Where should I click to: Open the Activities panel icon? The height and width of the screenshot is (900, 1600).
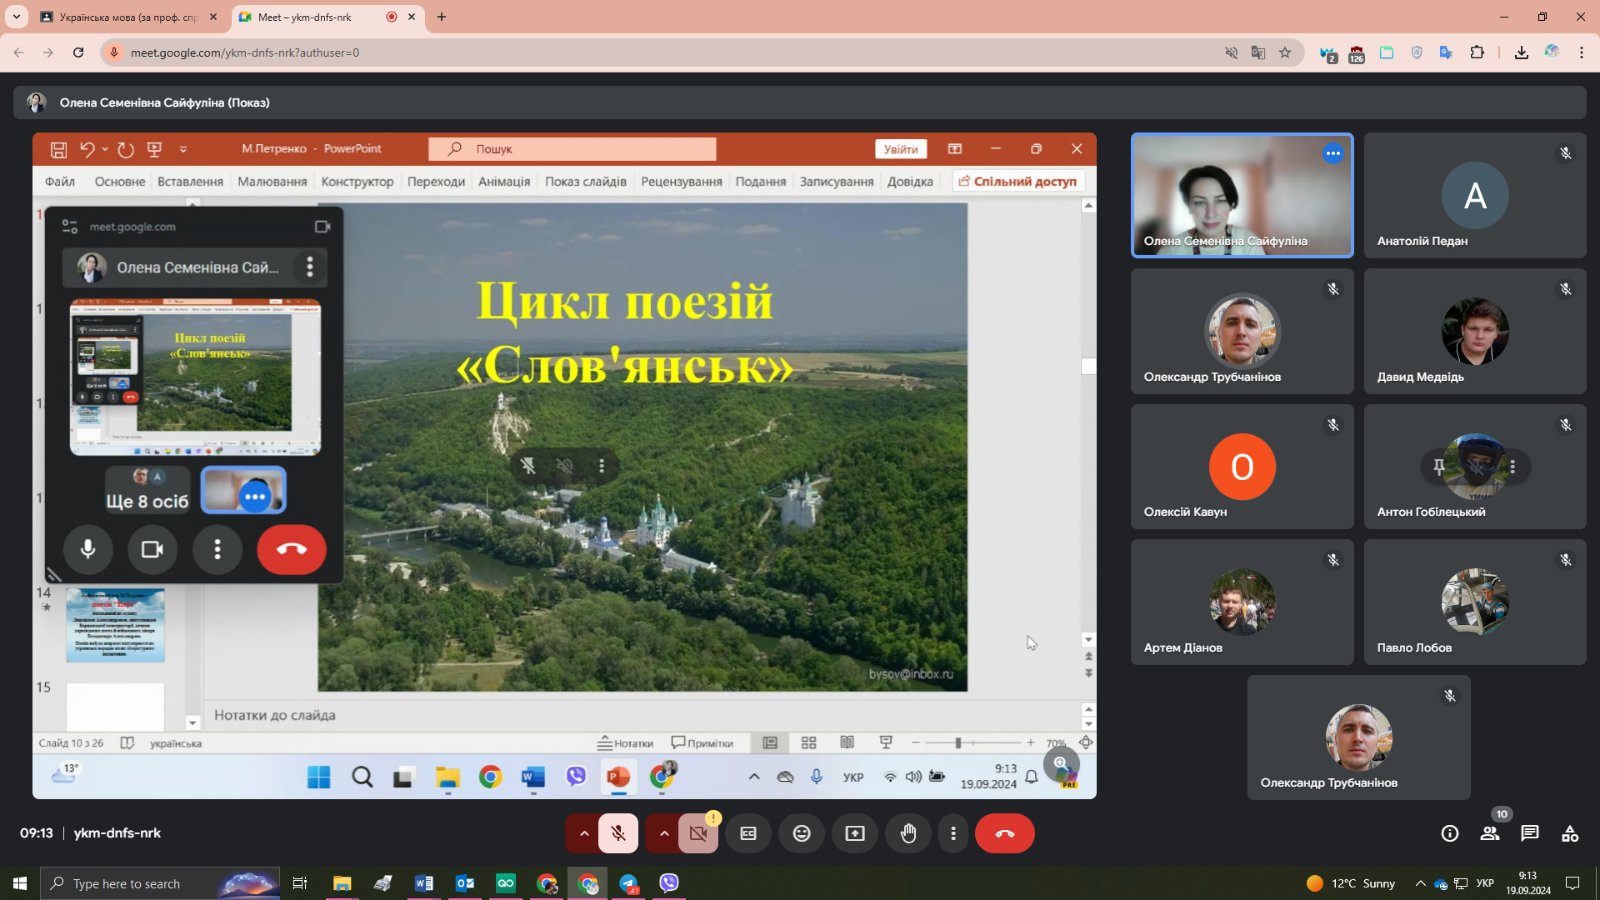pos(1570,833)
